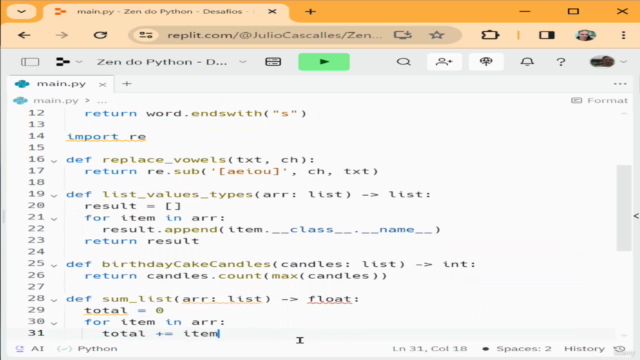Open the AI assistant in status bar
640x360 pixels.
pos(30,349)
